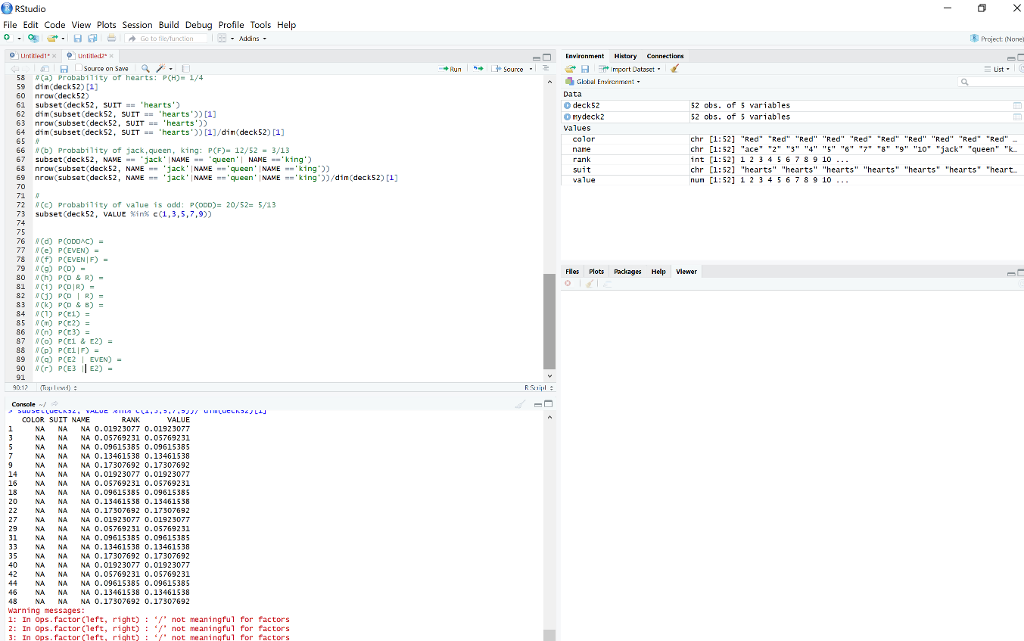Image resolution: width=1024 pixels, height=641 pixels.
Task: Enable the Source on Save checkbox
Action: click(80, 69)
